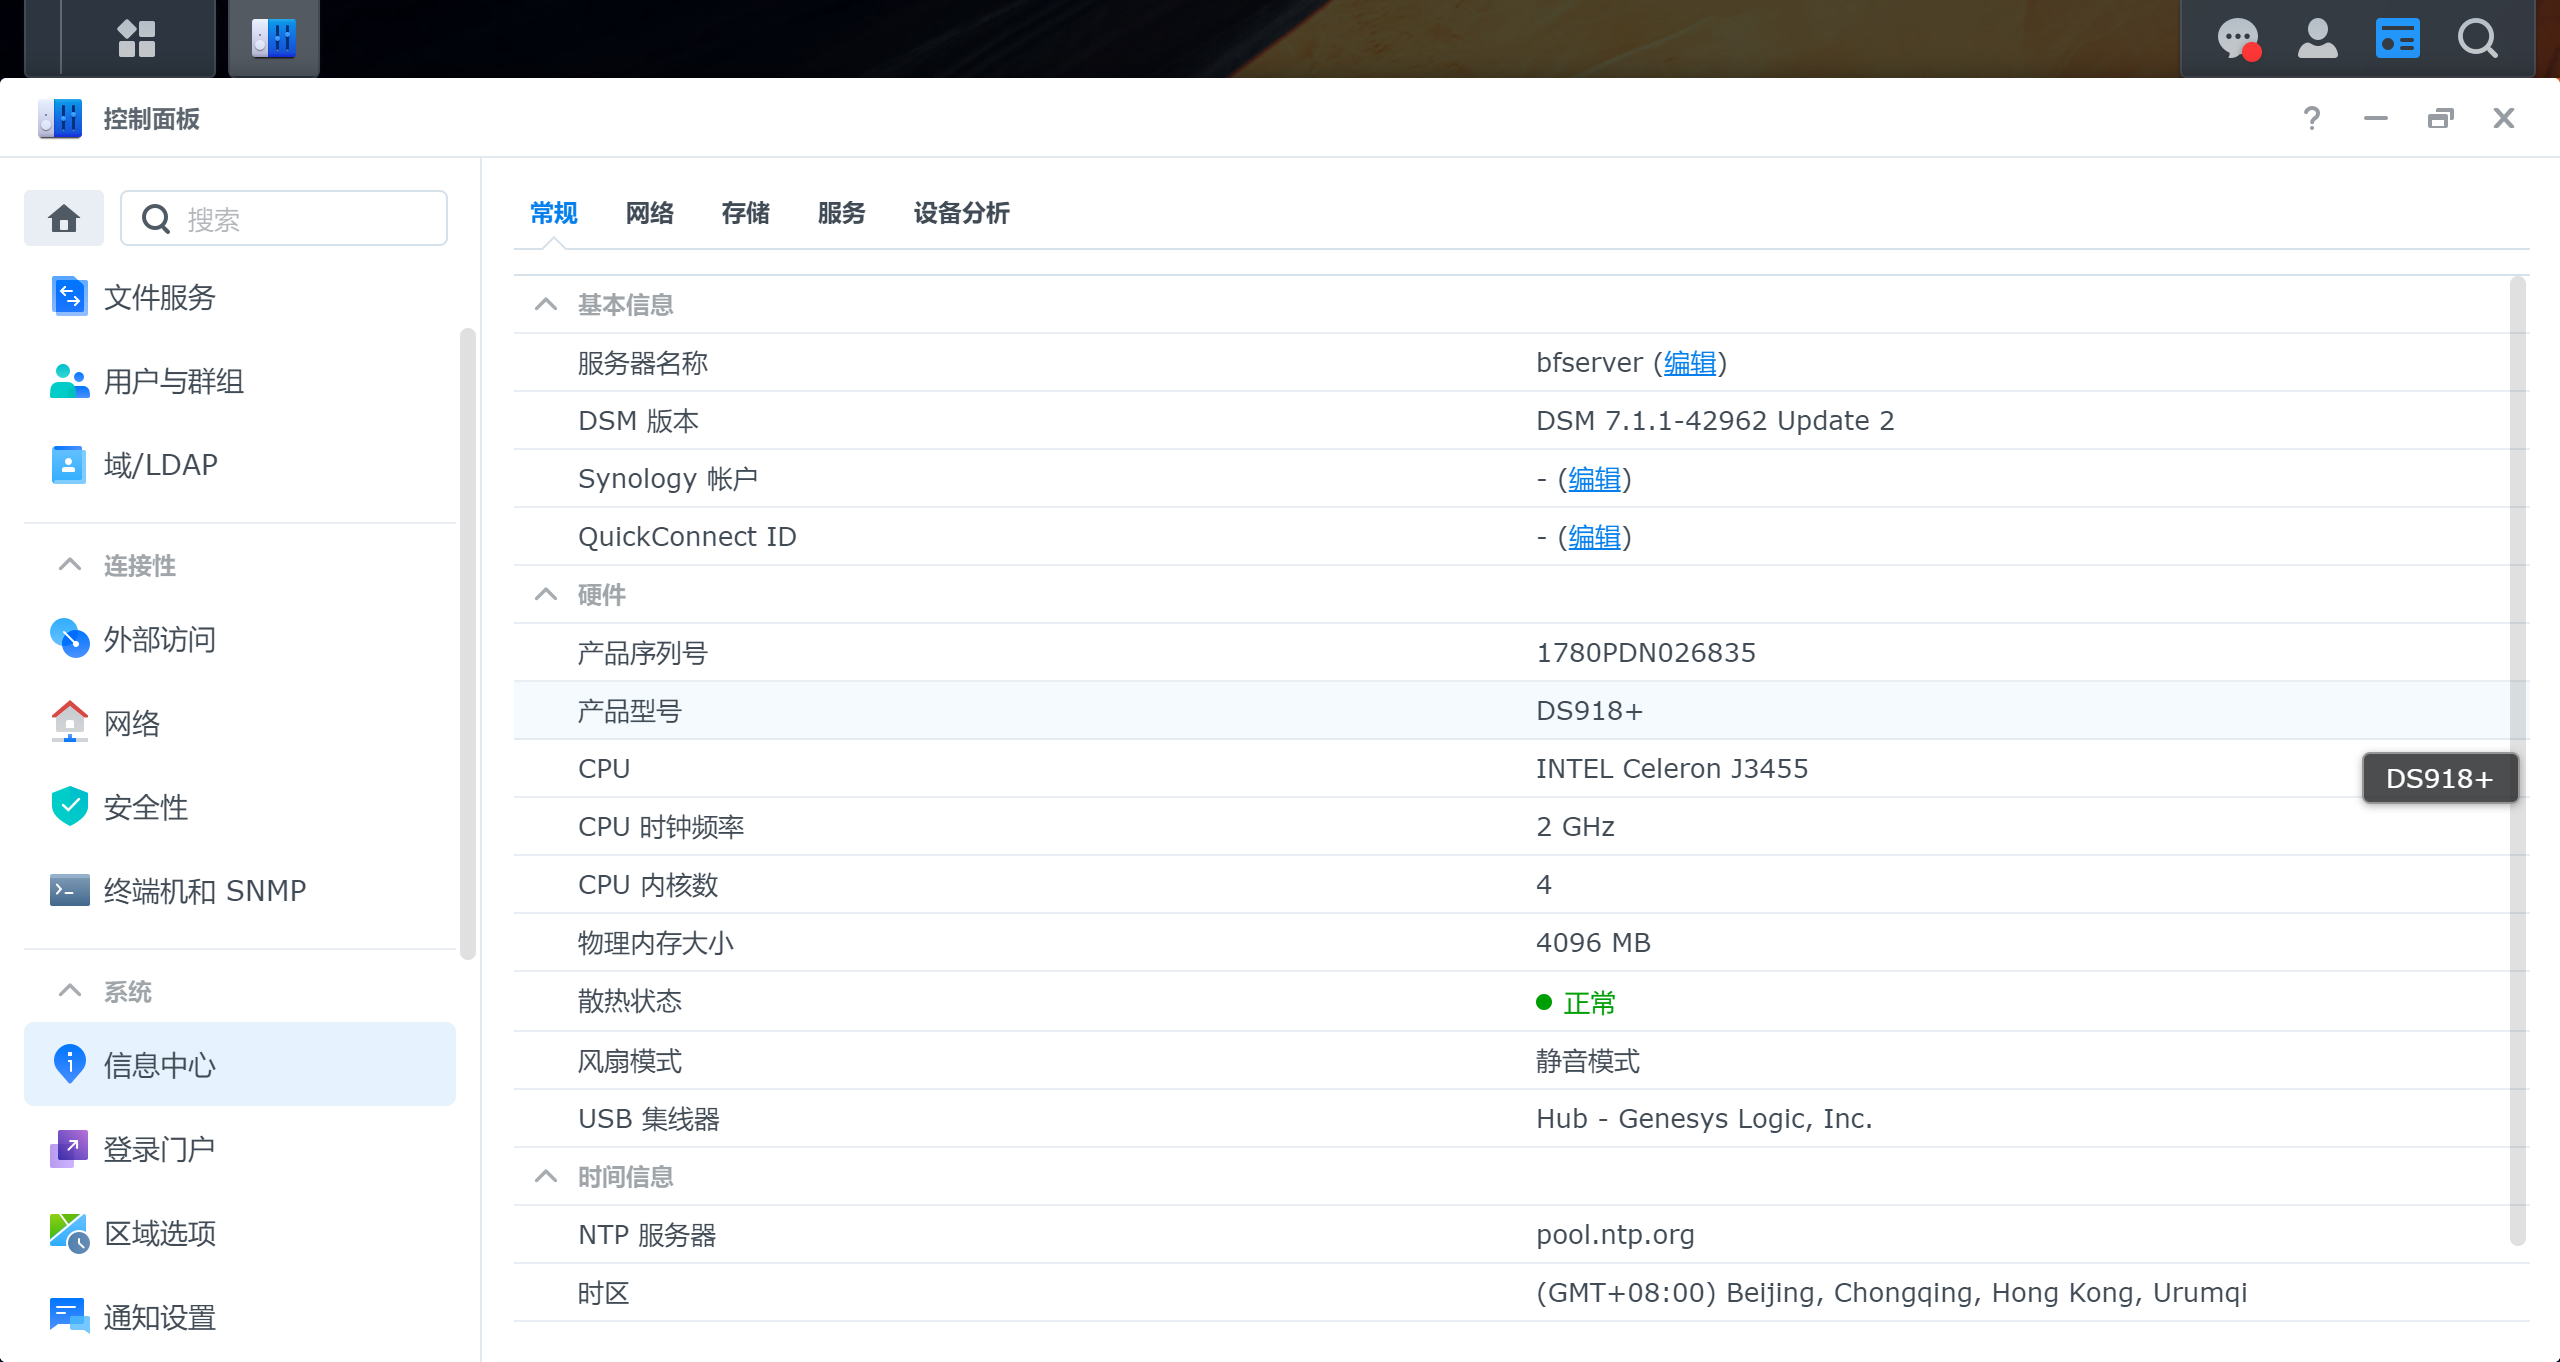The width and height of the screenshot is (2560, 1362).
Task: Open 通知设置 notification settings icon
Action: click(x=69, y=1316)
